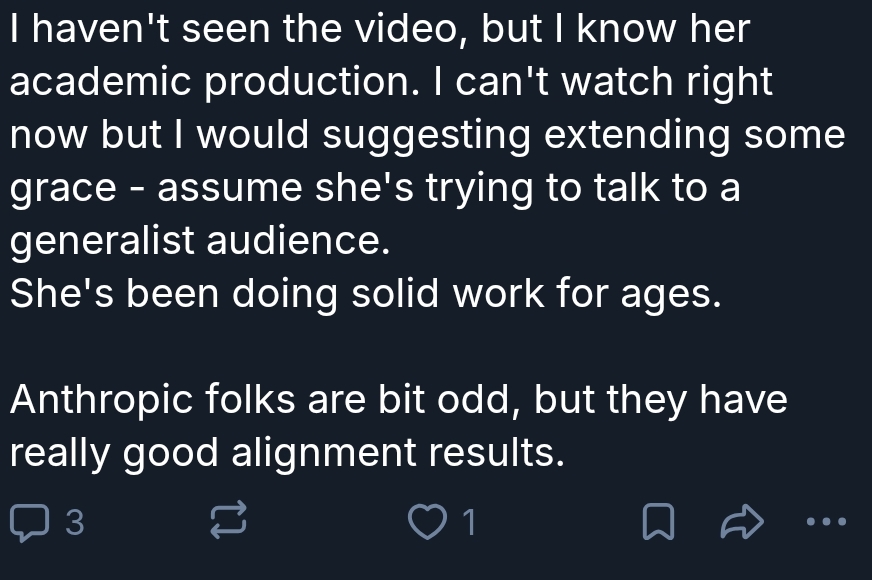Click the word "grace" in the post
Image resolution: width=872 pixels, height=580 pixels.
click(x=64, y=189)
